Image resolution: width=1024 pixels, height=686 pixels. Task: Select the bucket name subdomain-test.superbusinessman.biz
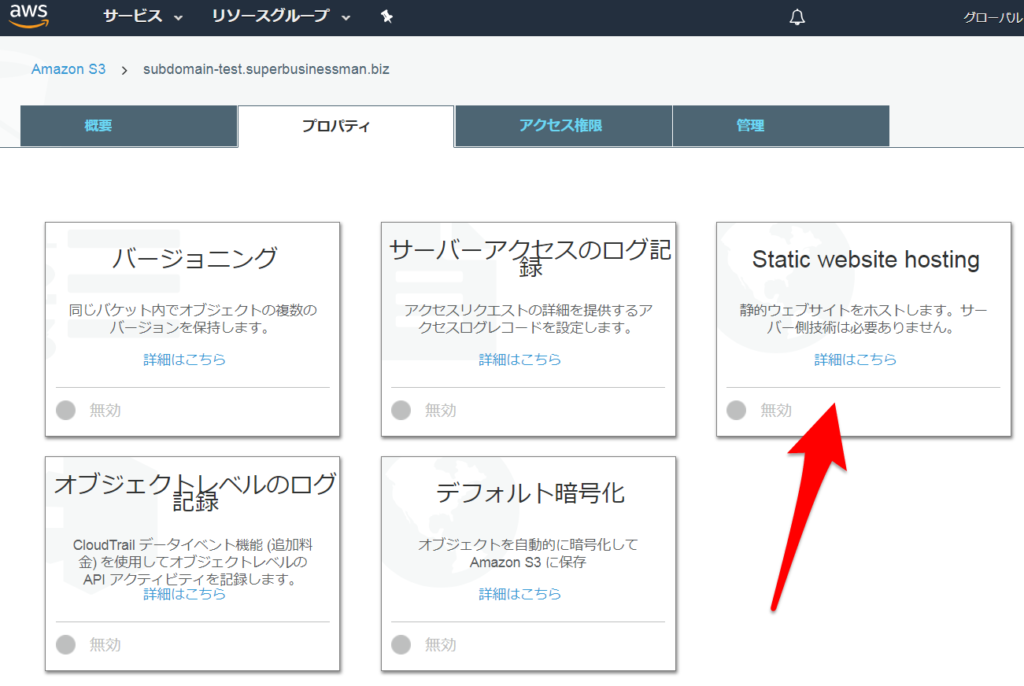coord(266,69)
